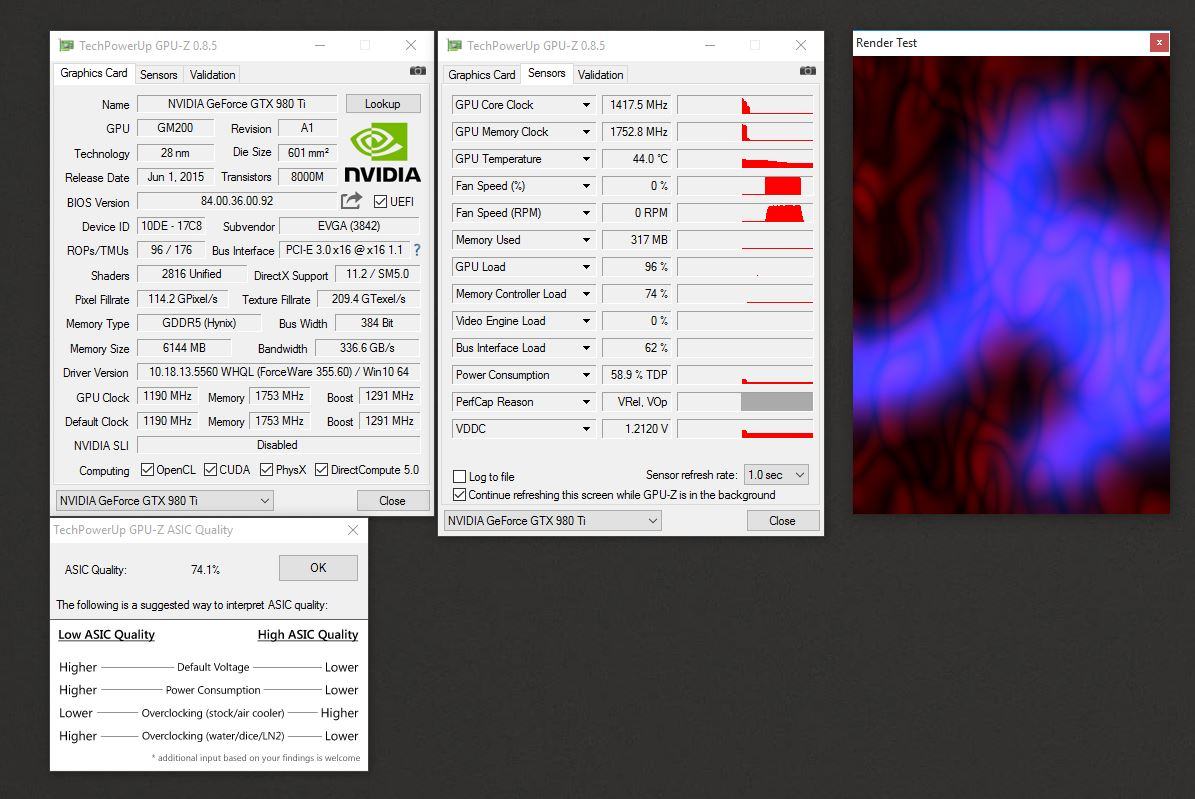Open the PerfCap Reason sensor dropdown

586,402
